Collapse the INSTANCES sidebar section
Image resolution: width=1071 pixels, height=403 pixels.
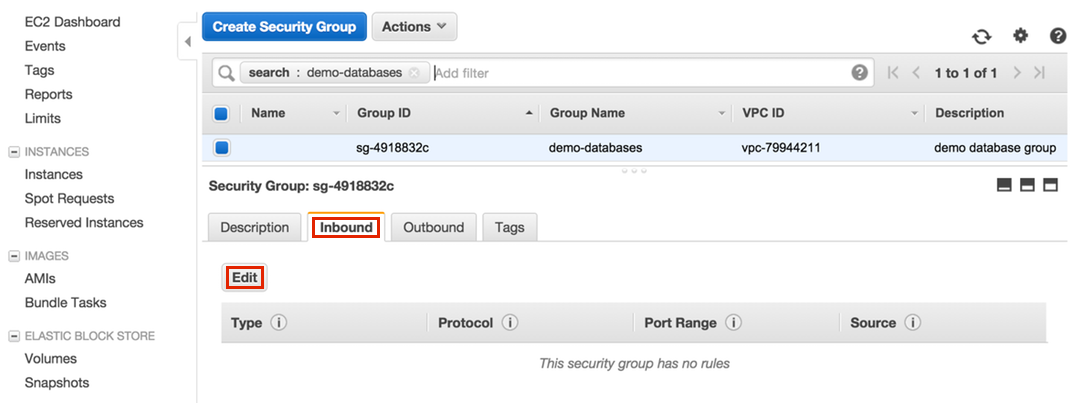tap(14, 152)
